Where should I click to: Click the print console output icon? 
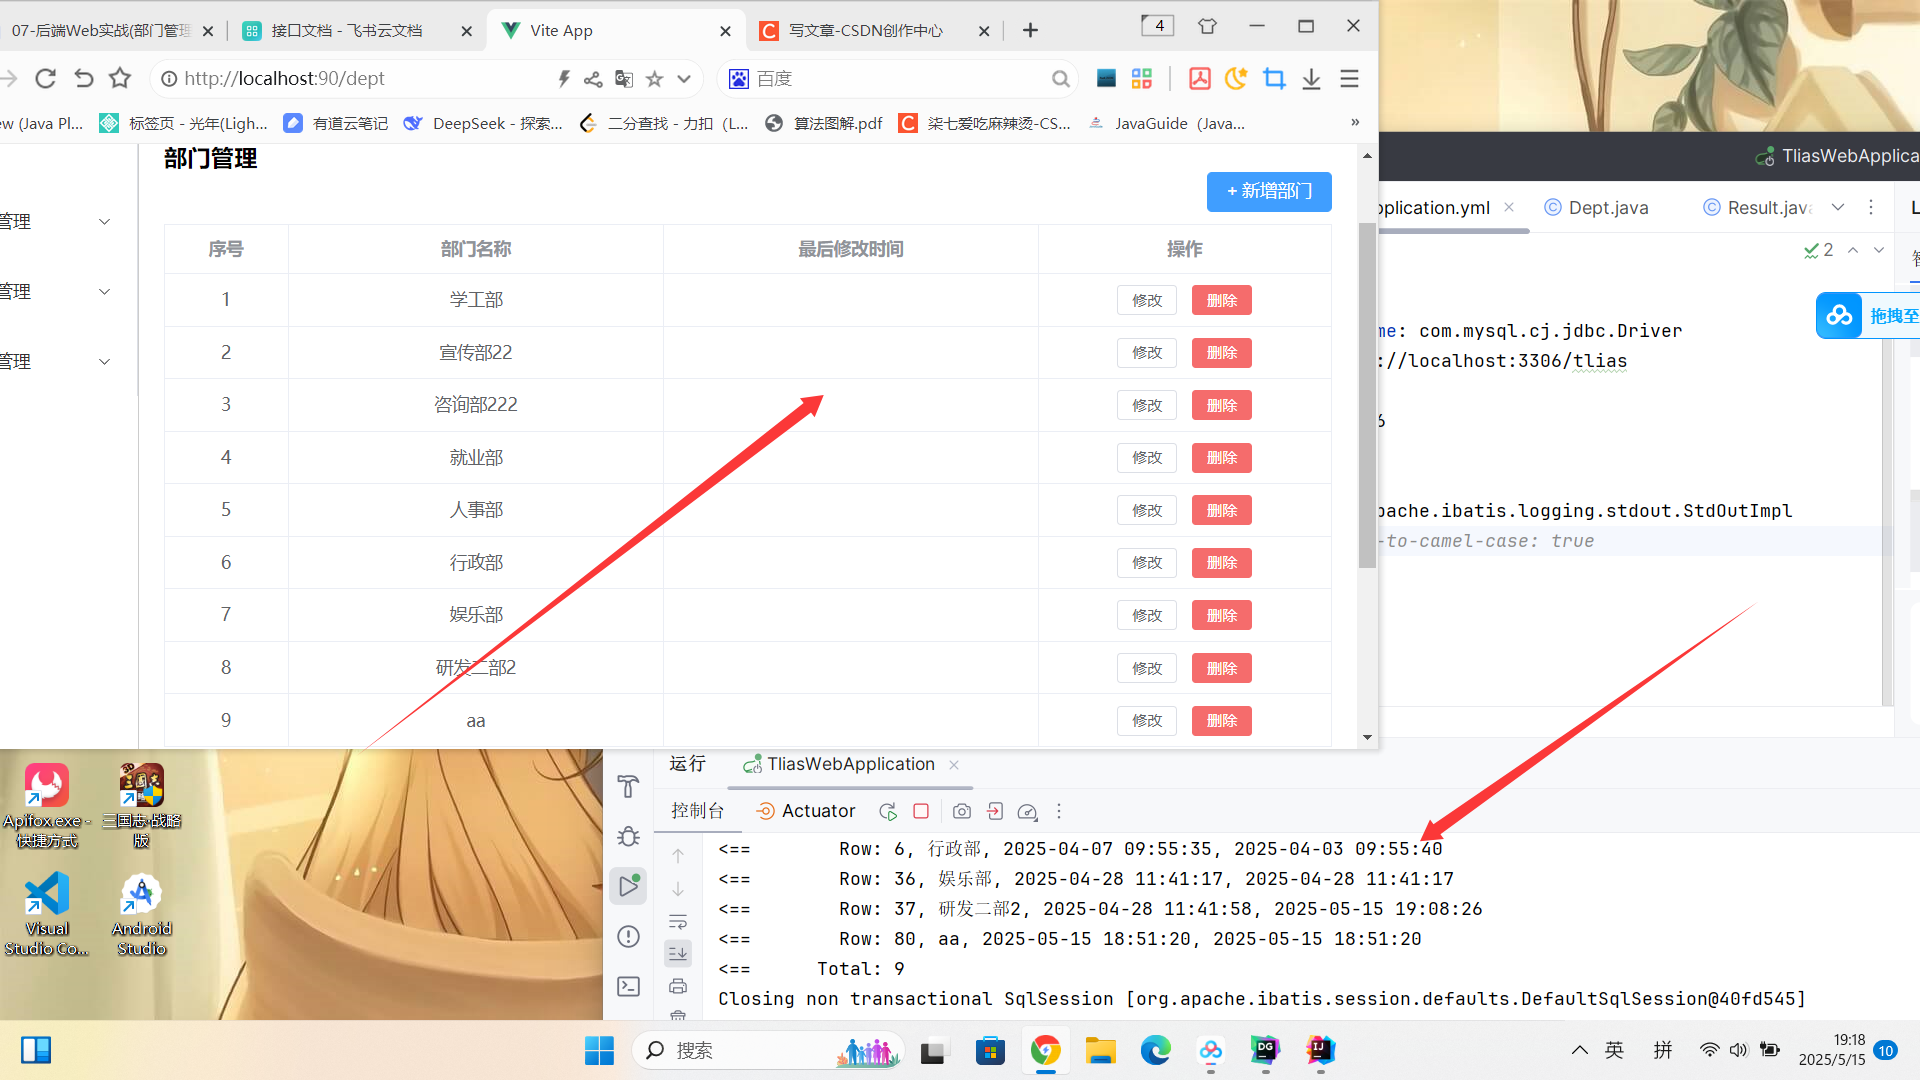(678, 986)
